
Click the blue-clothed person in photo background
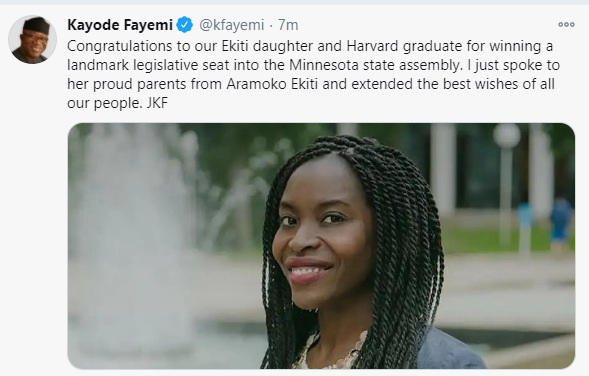[x=561, y=223]
